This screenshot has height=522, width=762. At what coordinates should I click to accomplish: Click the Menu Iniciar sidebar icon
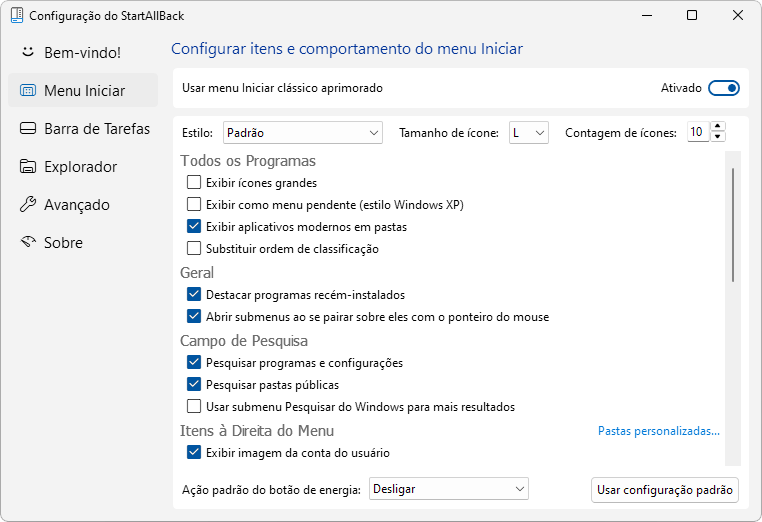(x=28, y=90)
